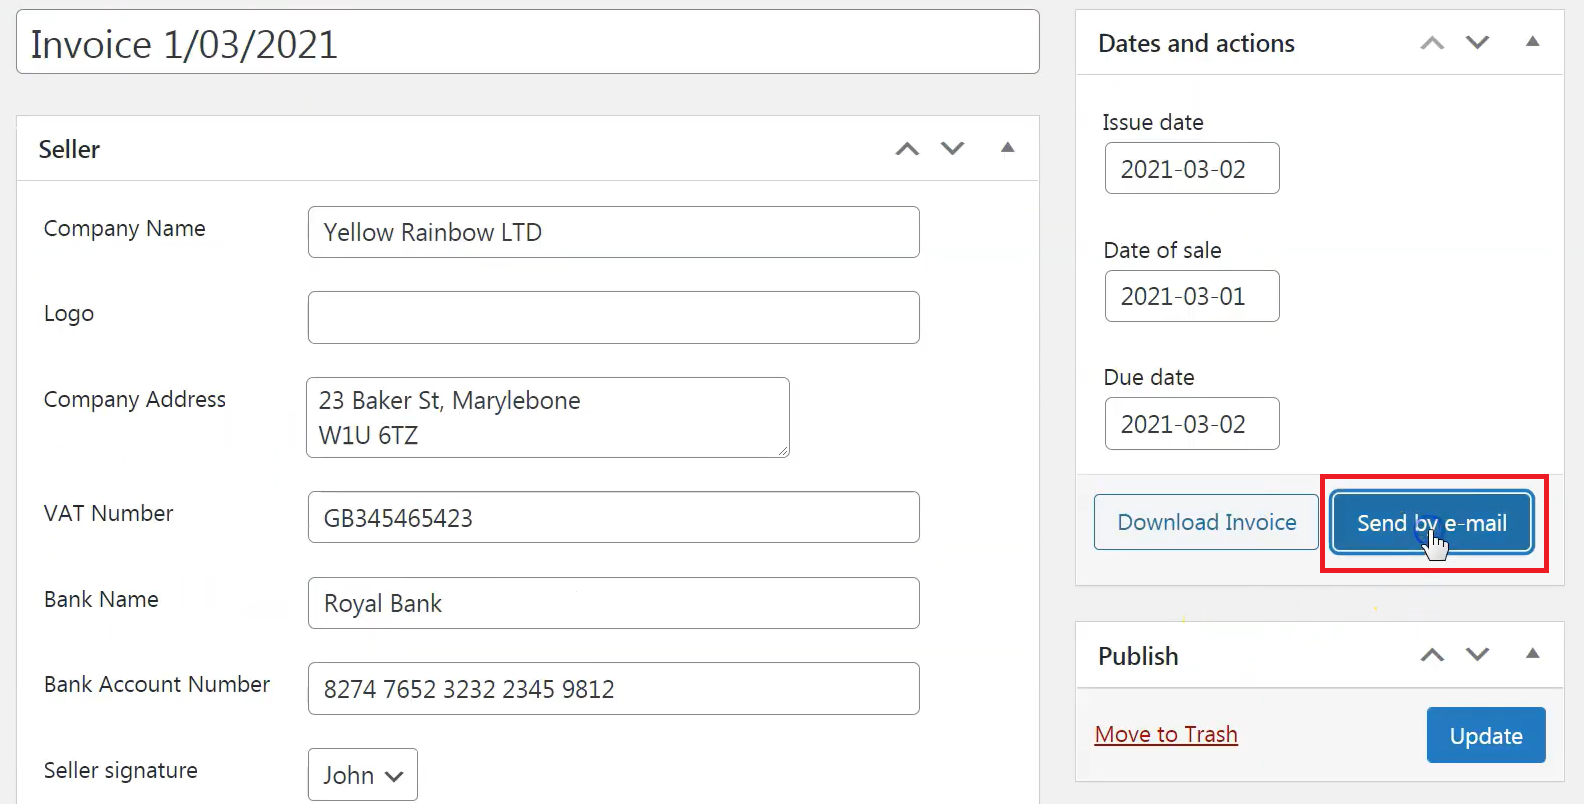Click the Issue date label

[x=1153, y=122]
